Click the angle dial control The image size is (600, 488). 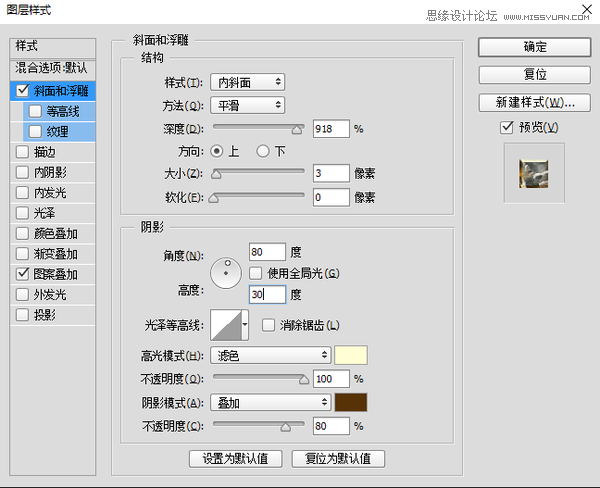[x=226, y=273]
